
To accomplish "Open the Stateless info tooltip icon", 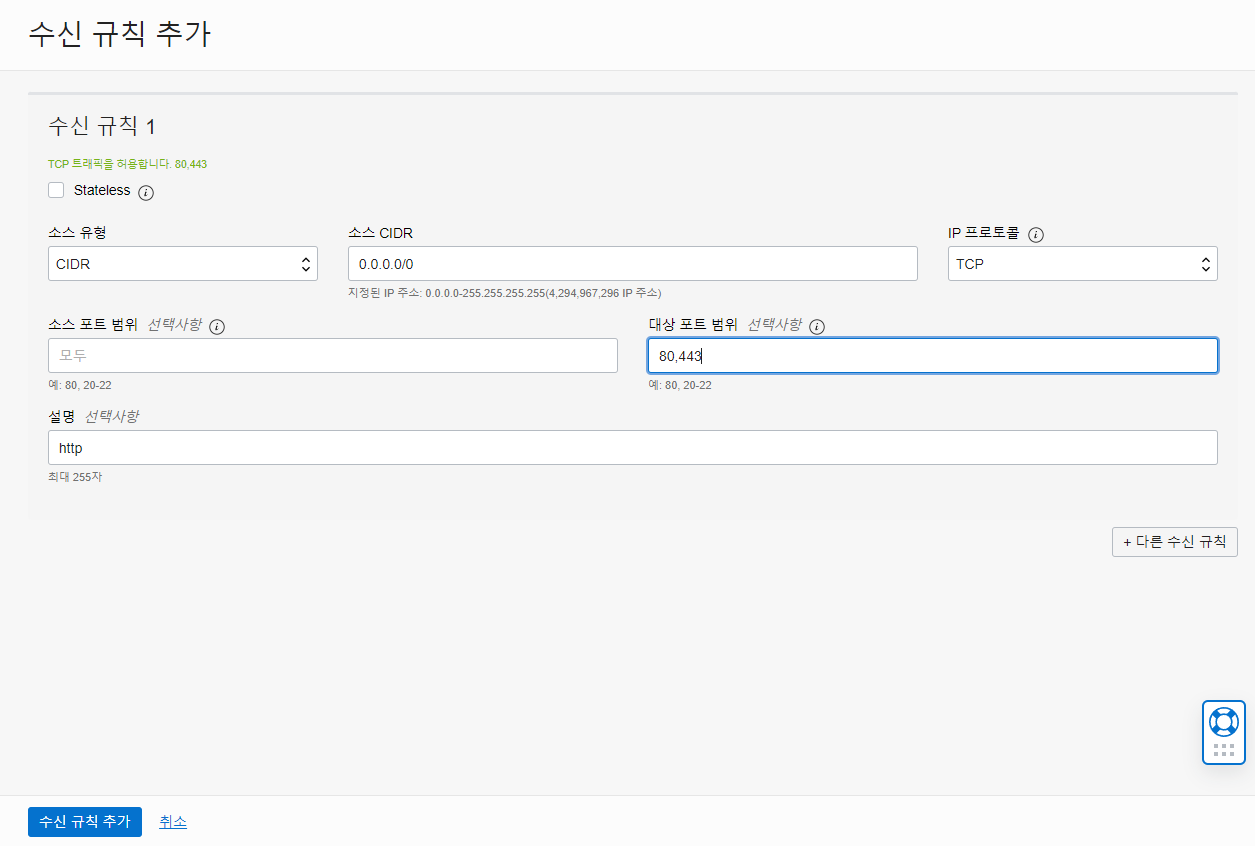I will [146, 192].
